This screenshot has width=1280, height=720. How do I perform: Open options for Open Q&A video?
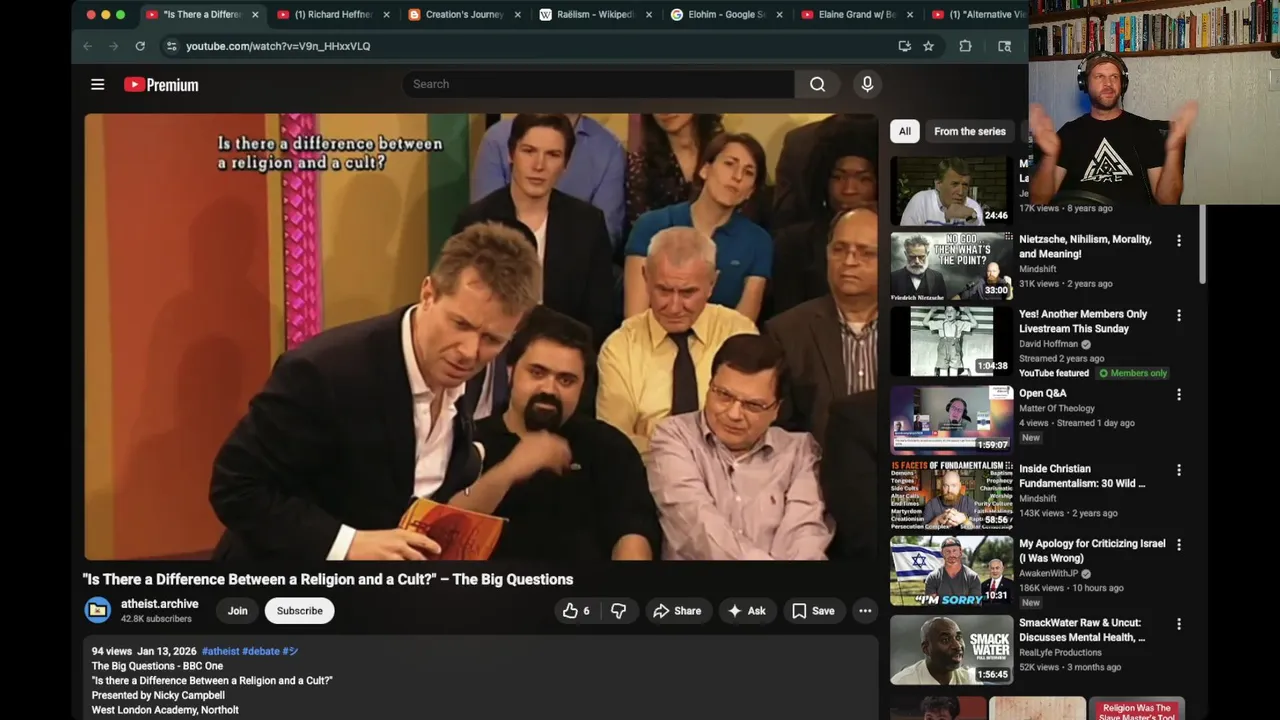pos(1178,395)
